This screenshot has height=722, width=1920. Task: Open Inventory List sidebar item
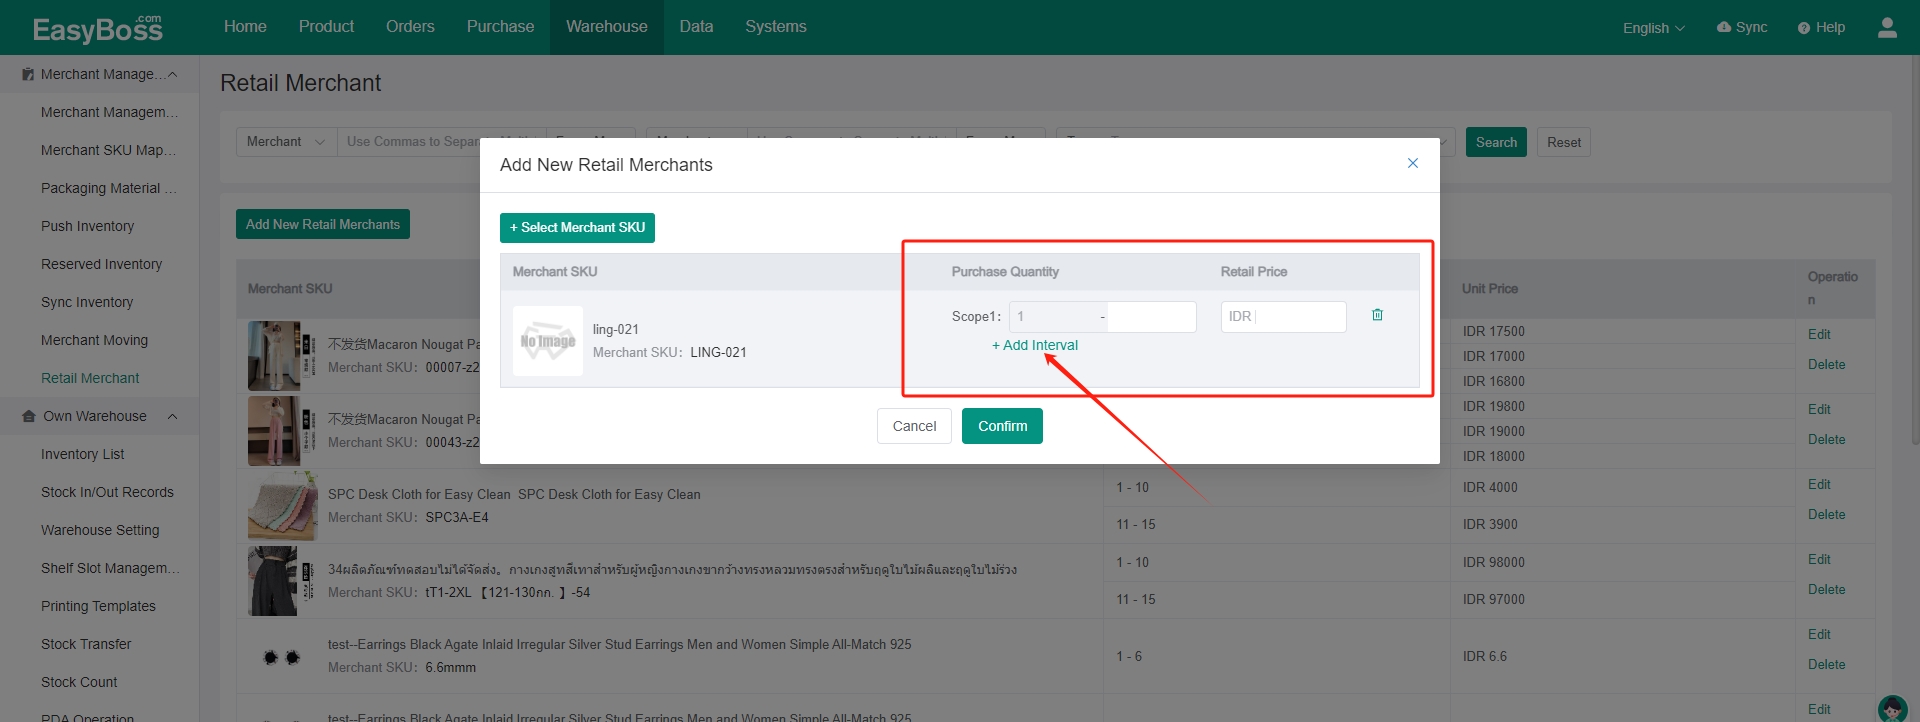pos(83,454)
